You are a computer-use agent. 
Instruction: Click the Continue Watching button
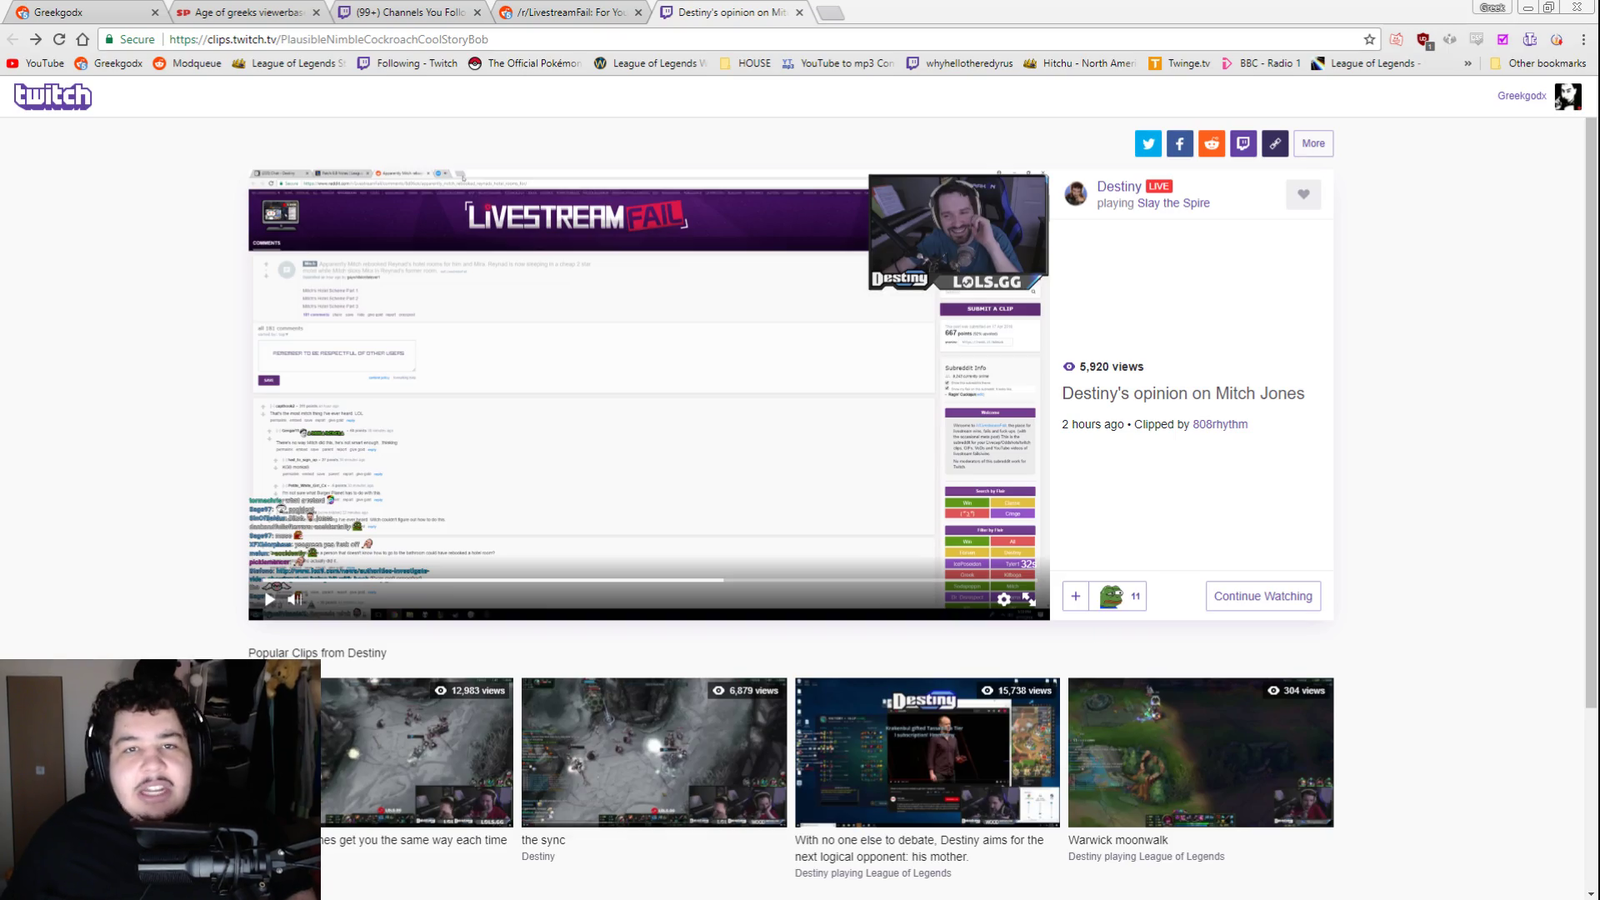click(x=1263, y=596)
